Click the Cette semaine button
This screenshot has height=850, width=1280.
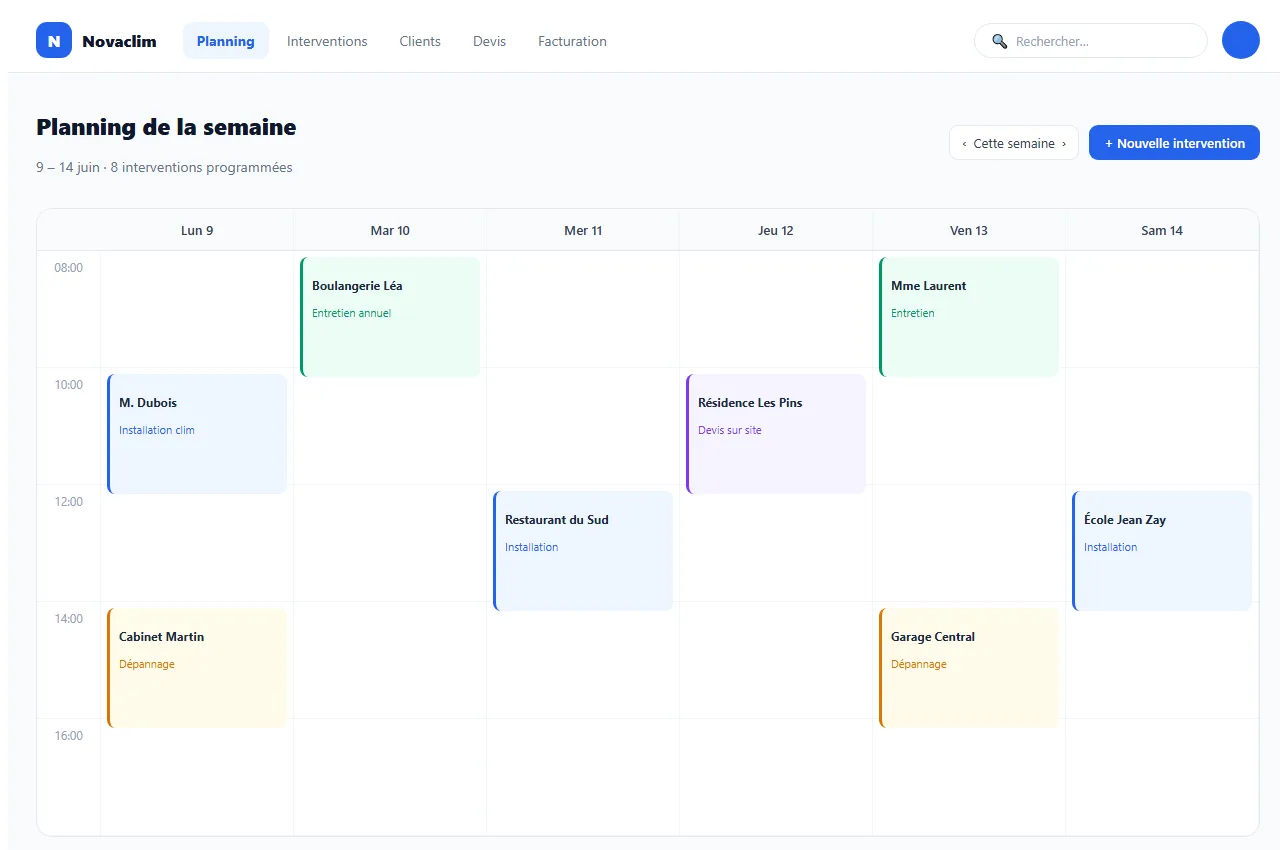tap(1014, 143)
